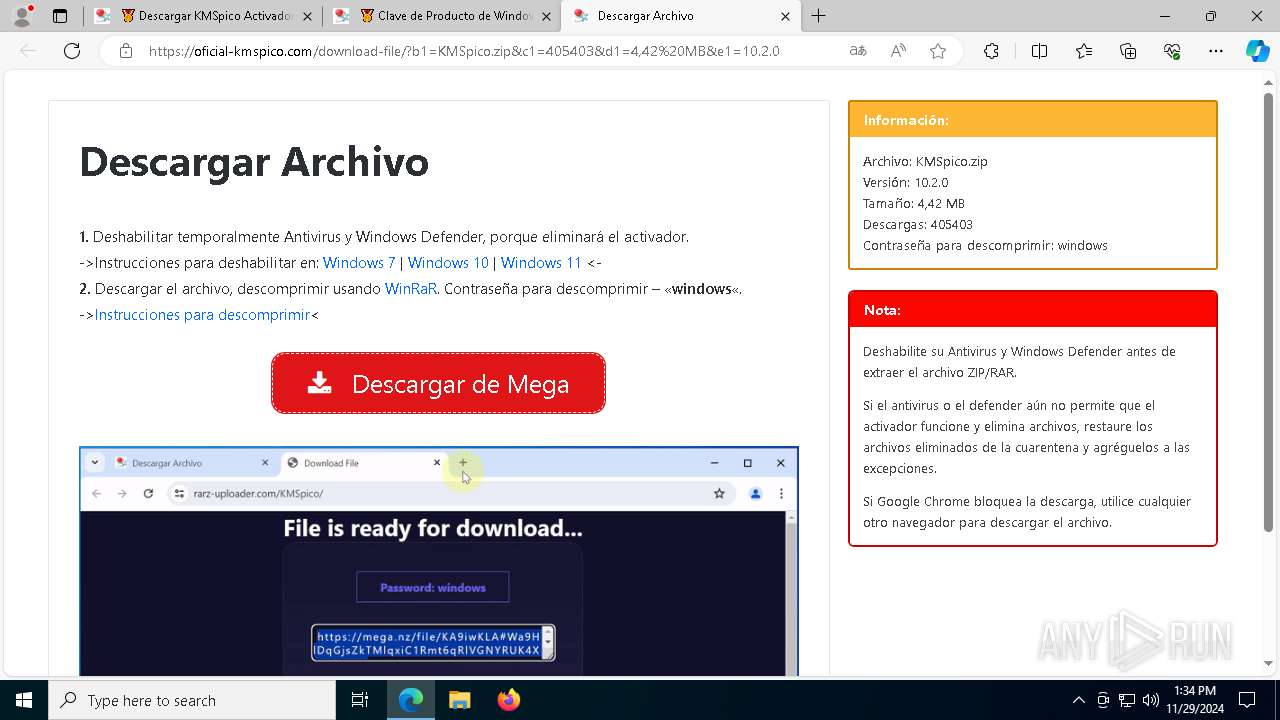Open the Favorites list icon
Screen dimensions: 1280x720
(1084, 51)
